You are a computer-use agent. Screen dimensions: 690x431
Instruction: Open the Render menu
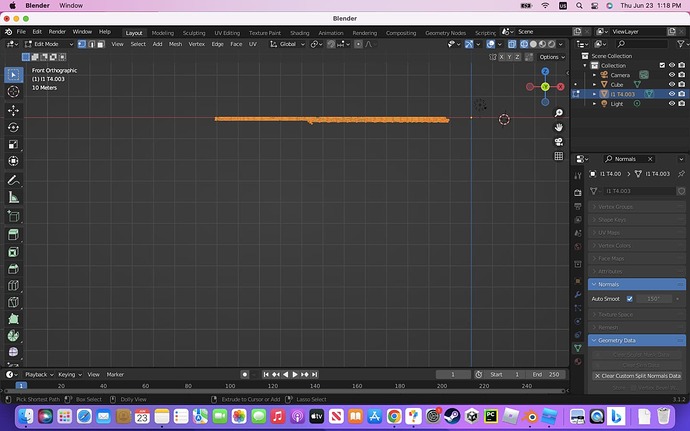57,32
